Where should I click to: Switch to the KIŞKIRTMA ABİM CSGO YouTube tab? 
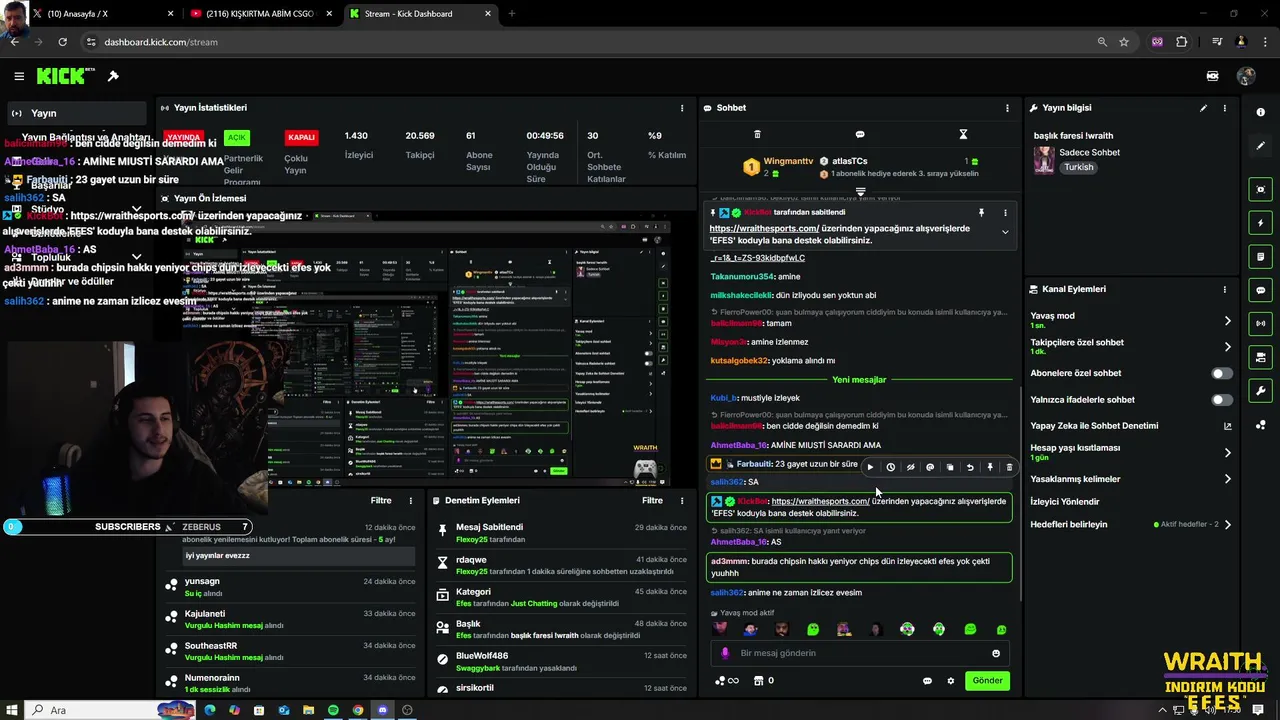tap(260, 14)
